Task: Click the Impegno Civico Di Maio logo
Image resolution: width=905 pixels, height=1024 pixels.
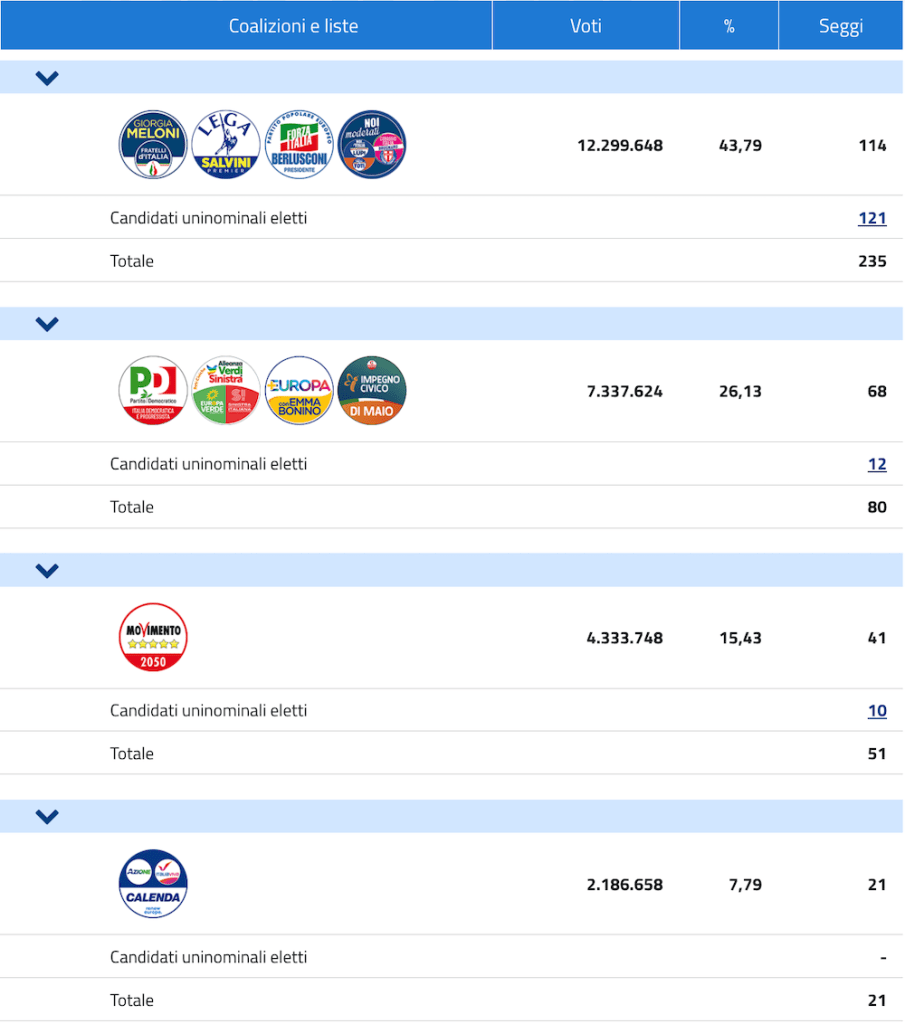Action: (372, 391)
